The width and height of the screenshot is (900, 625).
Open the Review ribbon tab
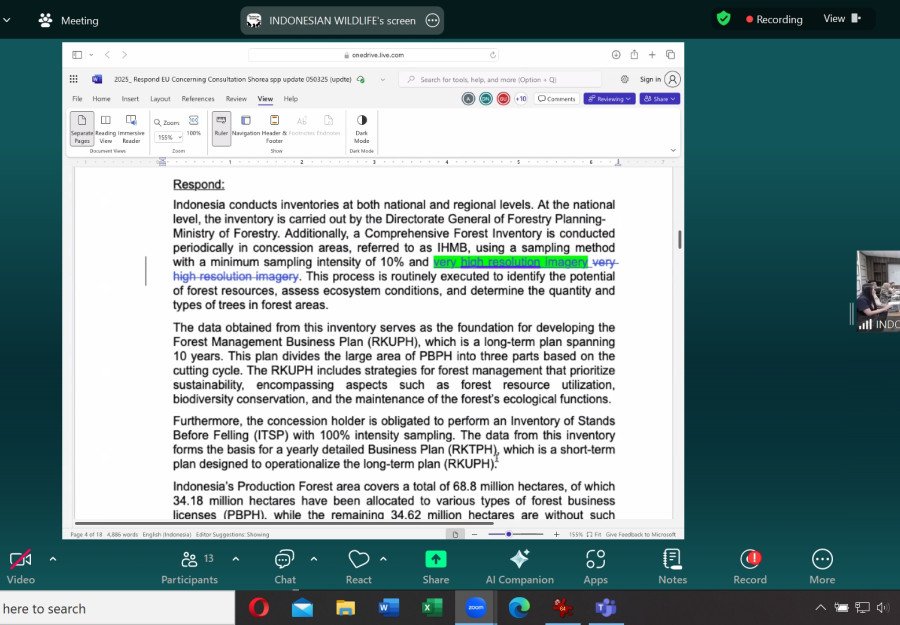(x=236, y=99)
